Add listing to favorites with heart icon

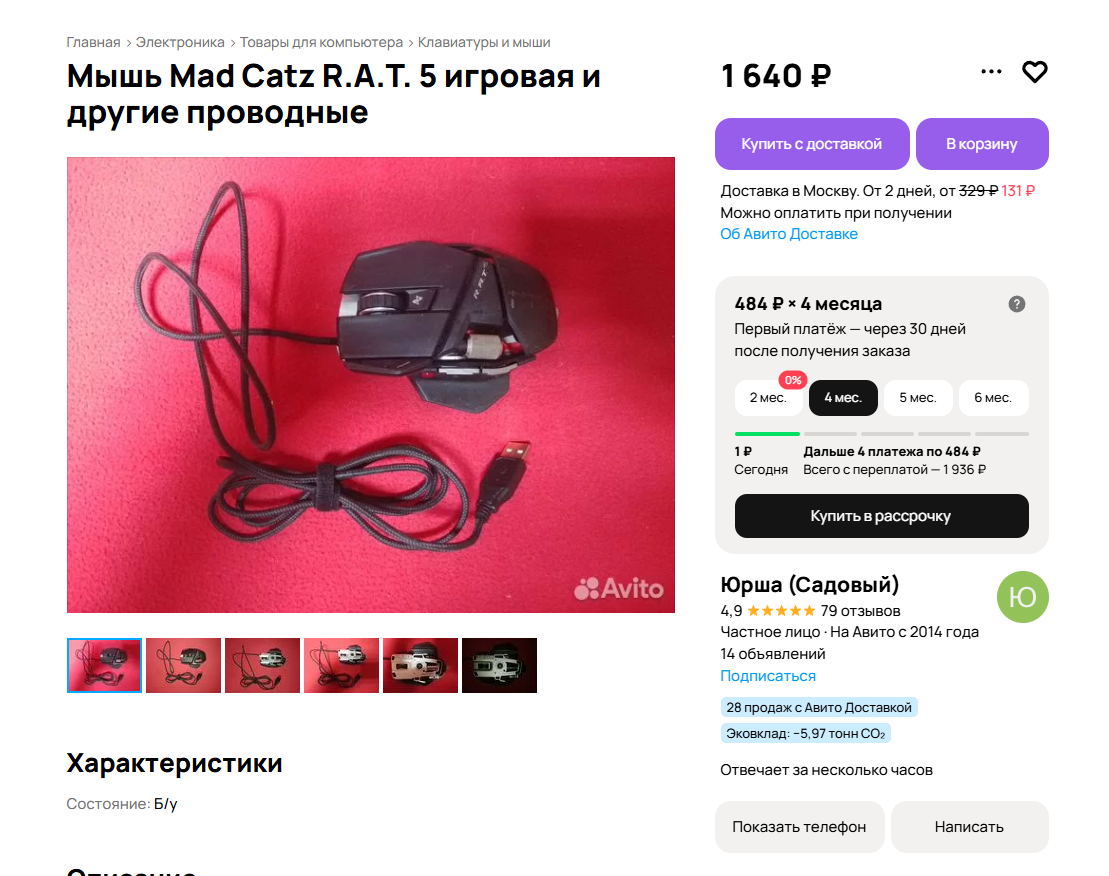1034,72
